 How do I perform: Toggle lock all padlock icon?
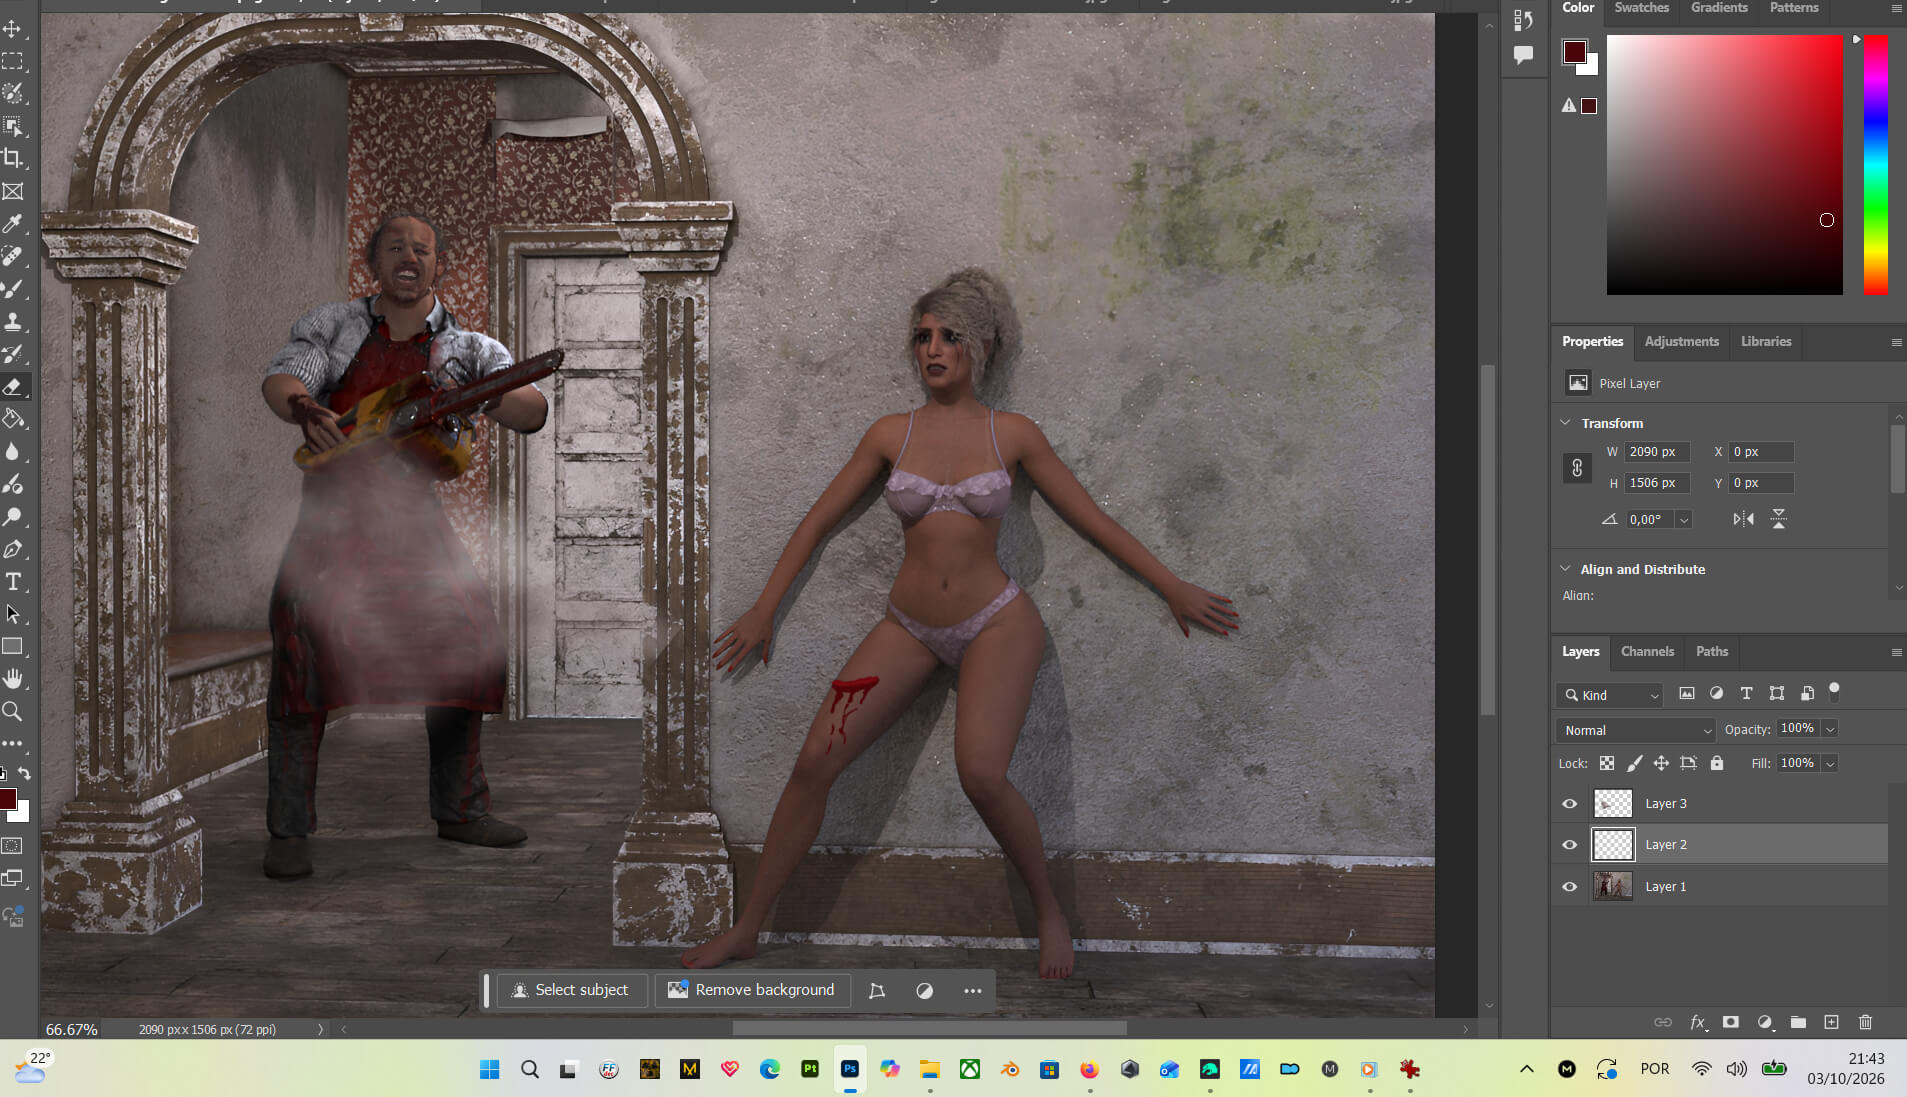tap(1717, 763)
